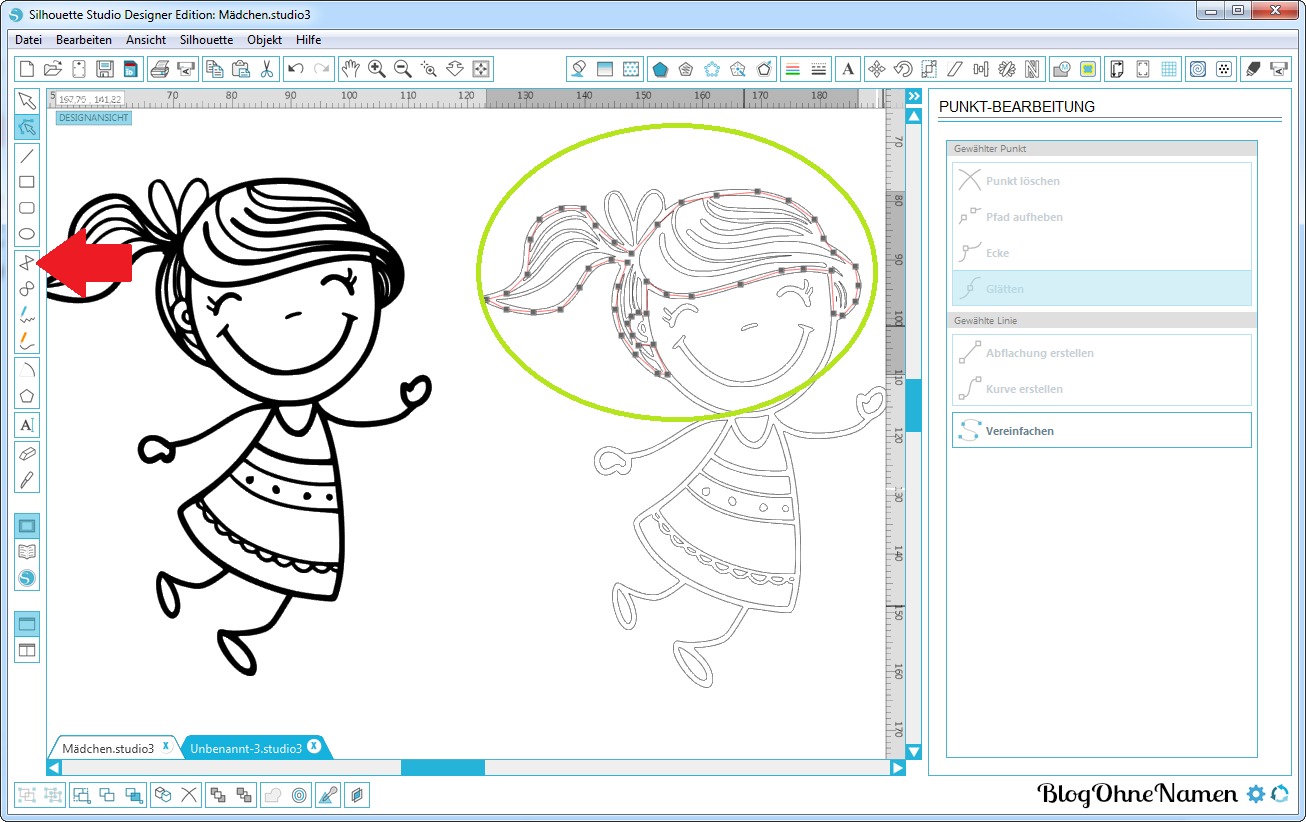Click the Zoom In magnifier
The image size is (1306, 822).
(377, 69)
